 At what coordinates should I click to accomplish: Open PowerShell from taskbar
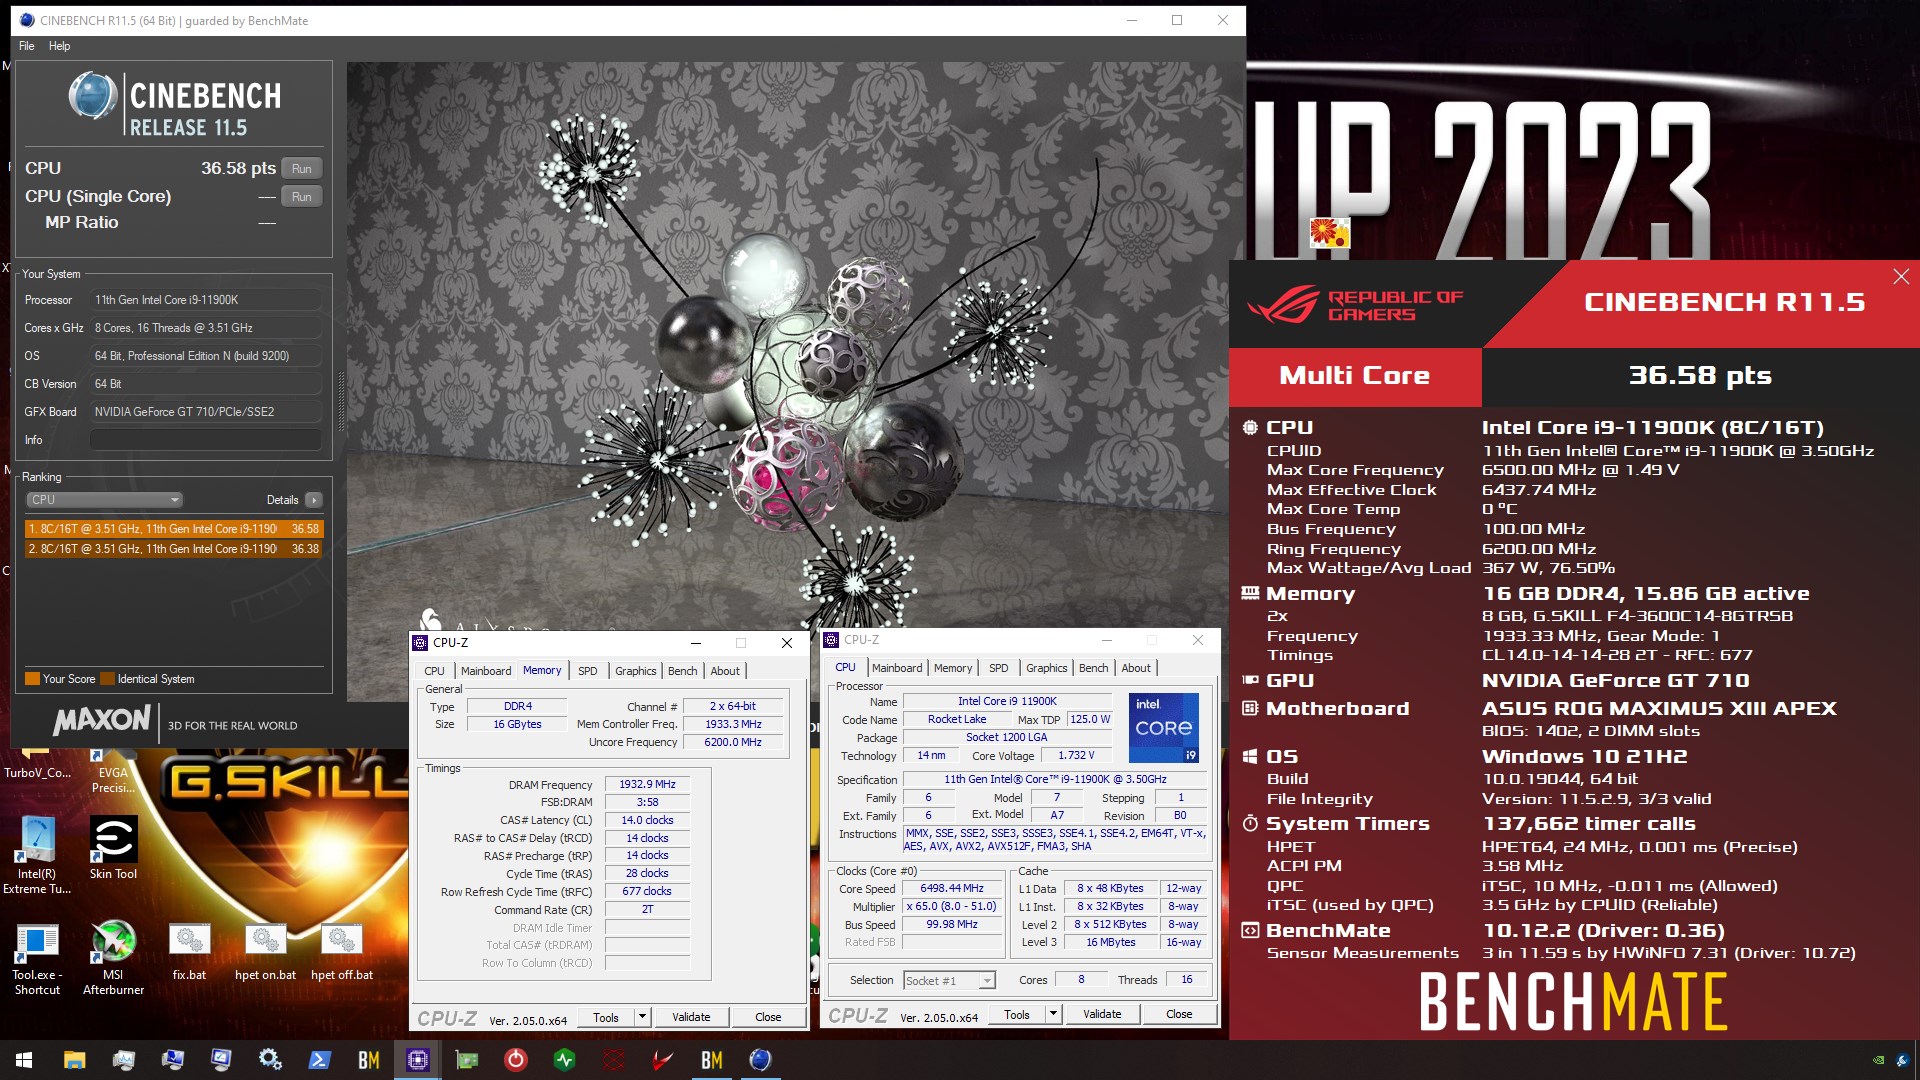[319, 1060]
